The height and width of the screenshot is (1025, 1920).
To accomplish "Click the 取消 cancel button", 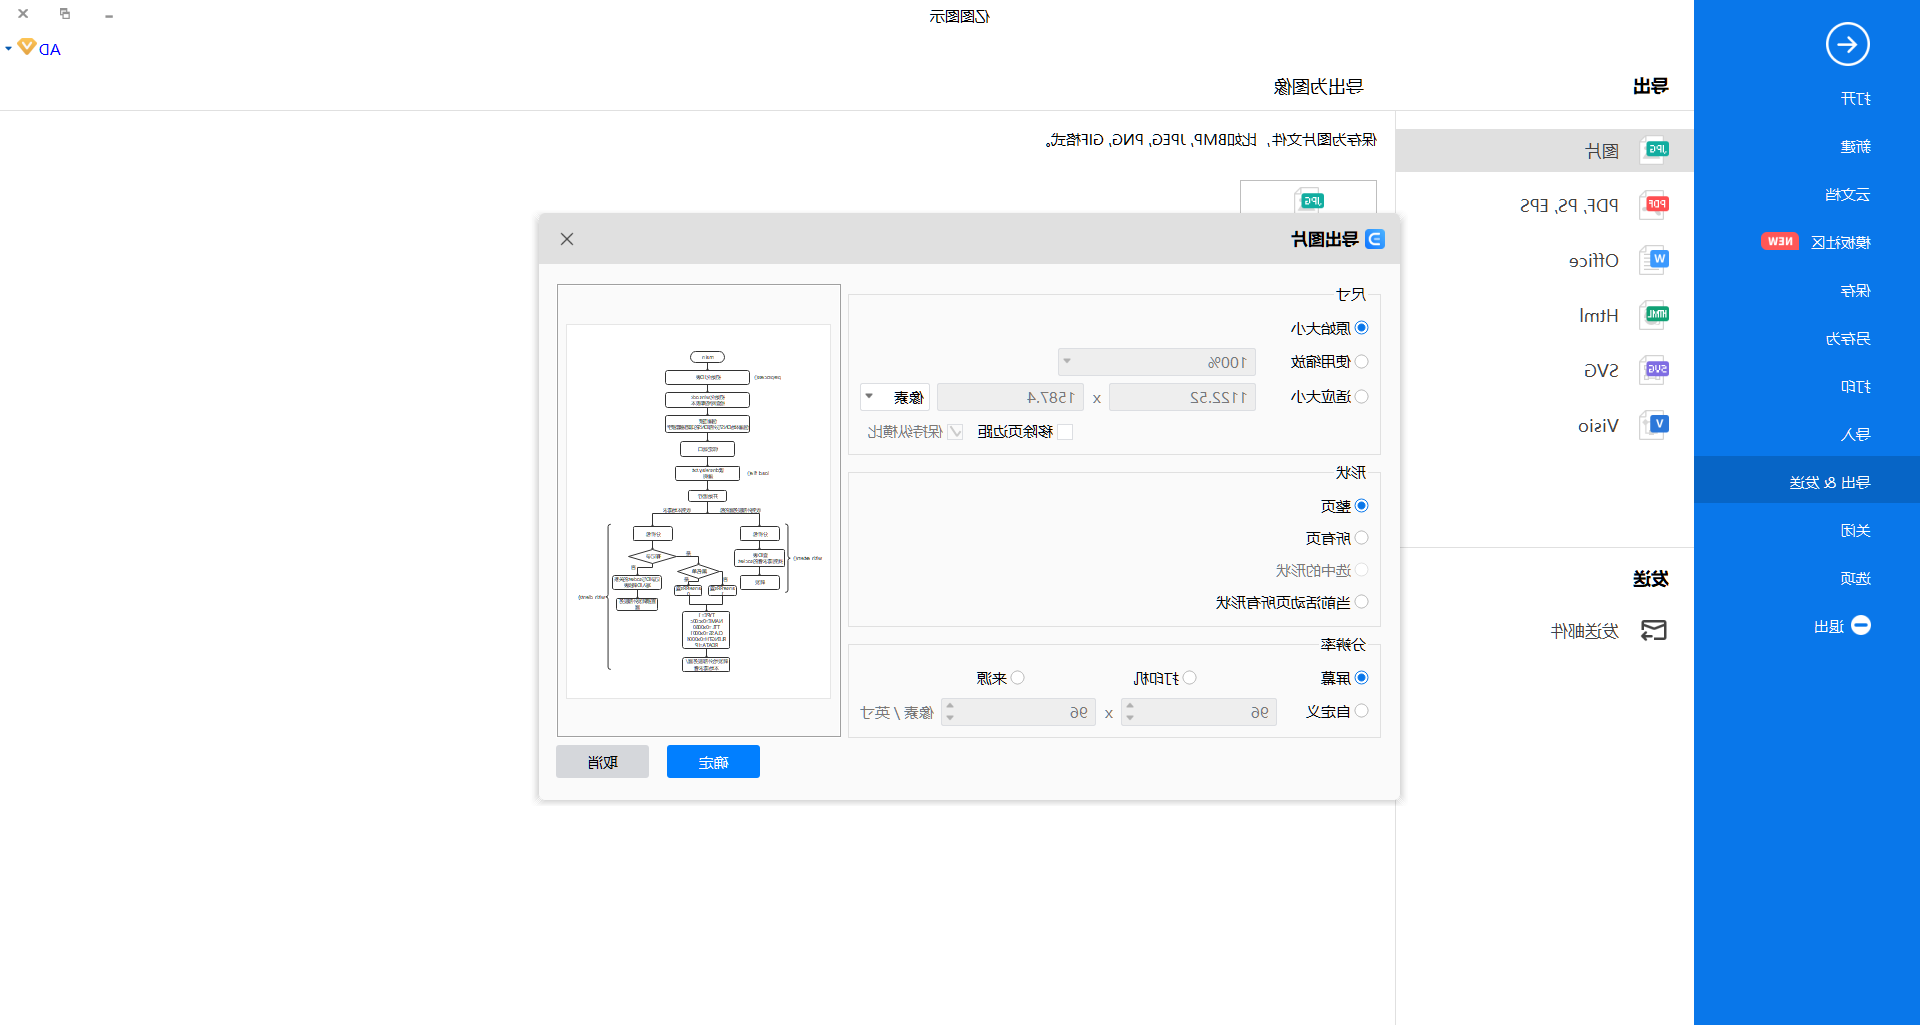I will click(x=602, y=762).
